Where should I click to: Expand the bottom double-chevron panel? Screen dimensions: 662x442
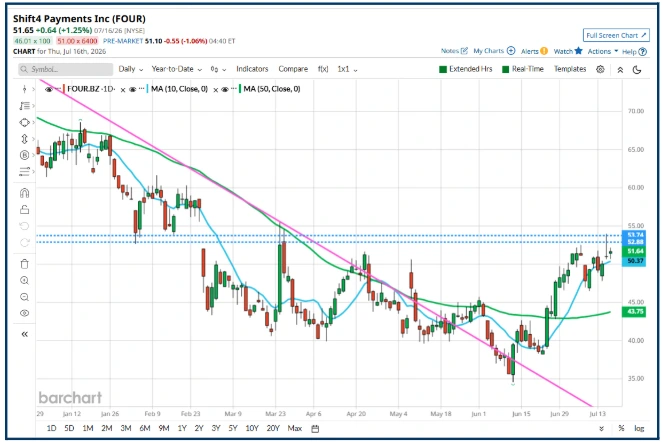coord(601,428)
